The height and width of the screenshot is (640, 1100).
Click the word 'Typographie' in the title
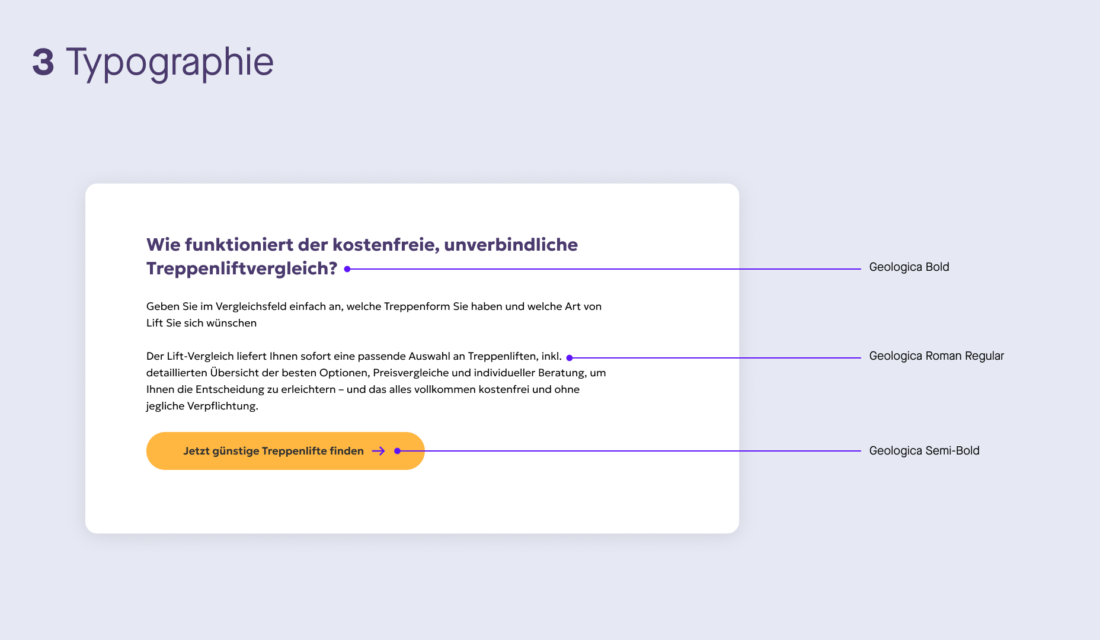[x=170, y=63]
